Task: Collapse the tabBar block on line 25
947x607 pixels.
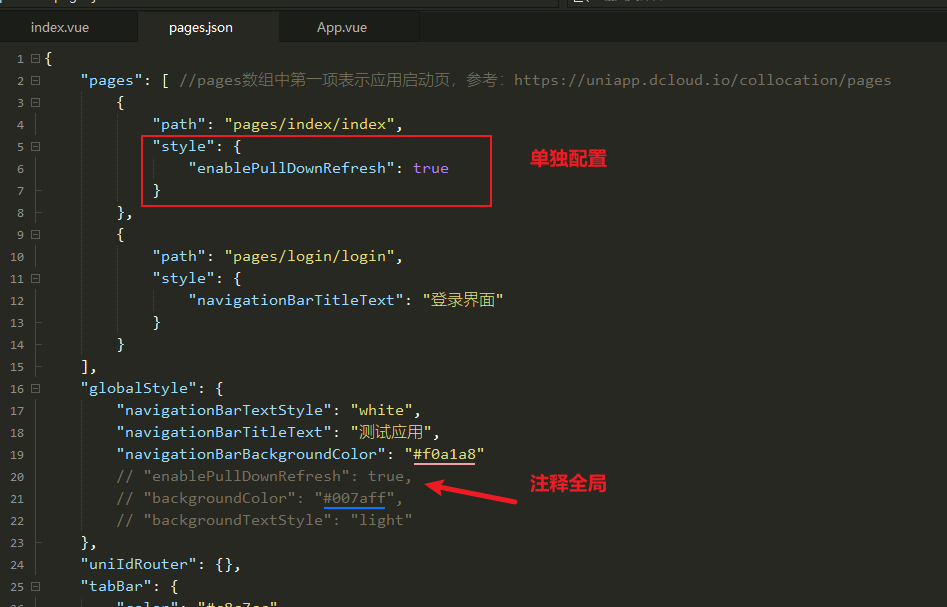Action: point(34,585)
